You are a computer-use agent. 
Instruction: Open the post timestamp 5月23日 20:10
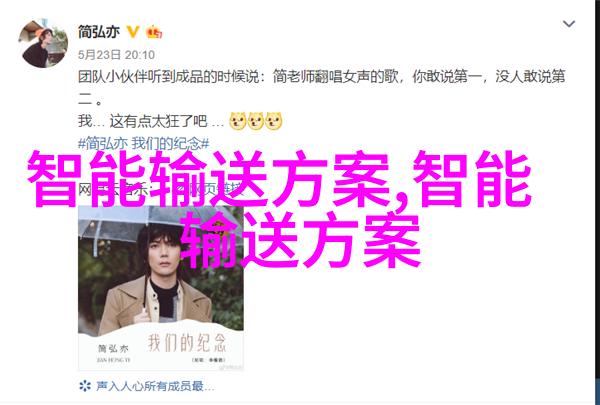coord(116,55)
